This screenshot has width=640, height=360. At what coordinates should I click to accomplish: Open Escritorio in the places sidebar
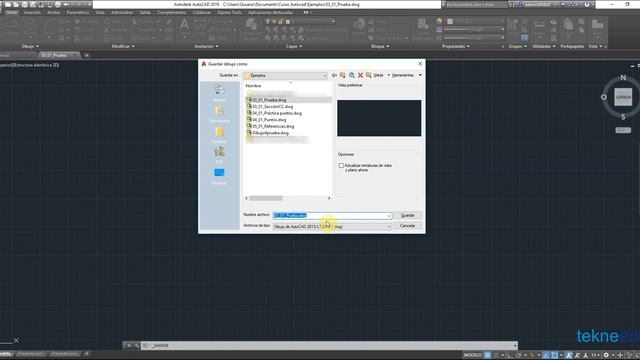[219, 176]
